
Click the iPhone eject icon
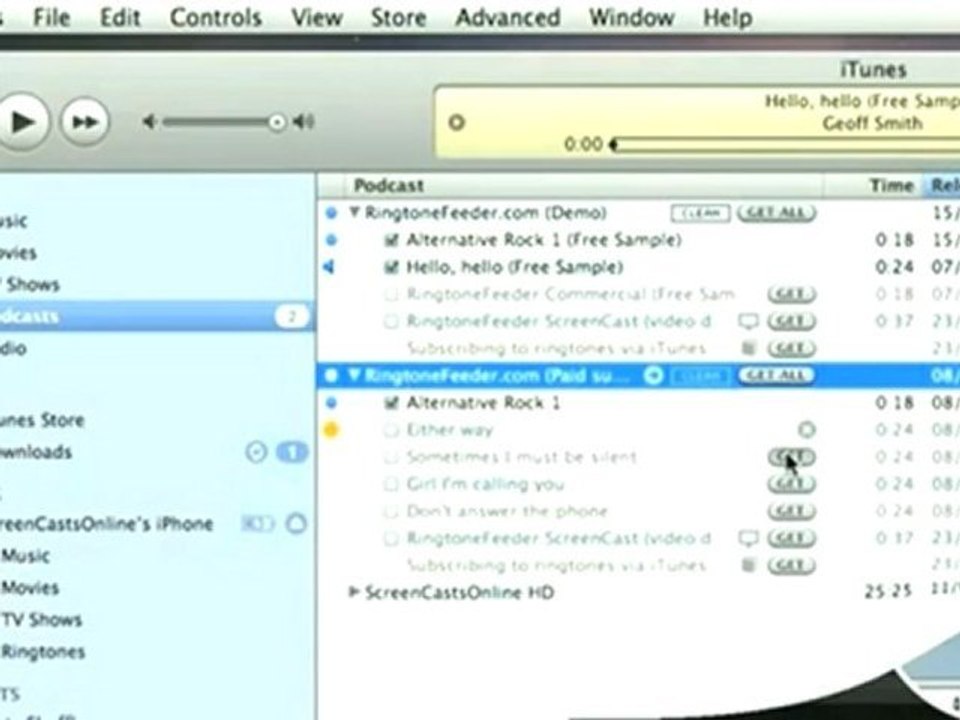coord(296,523)
